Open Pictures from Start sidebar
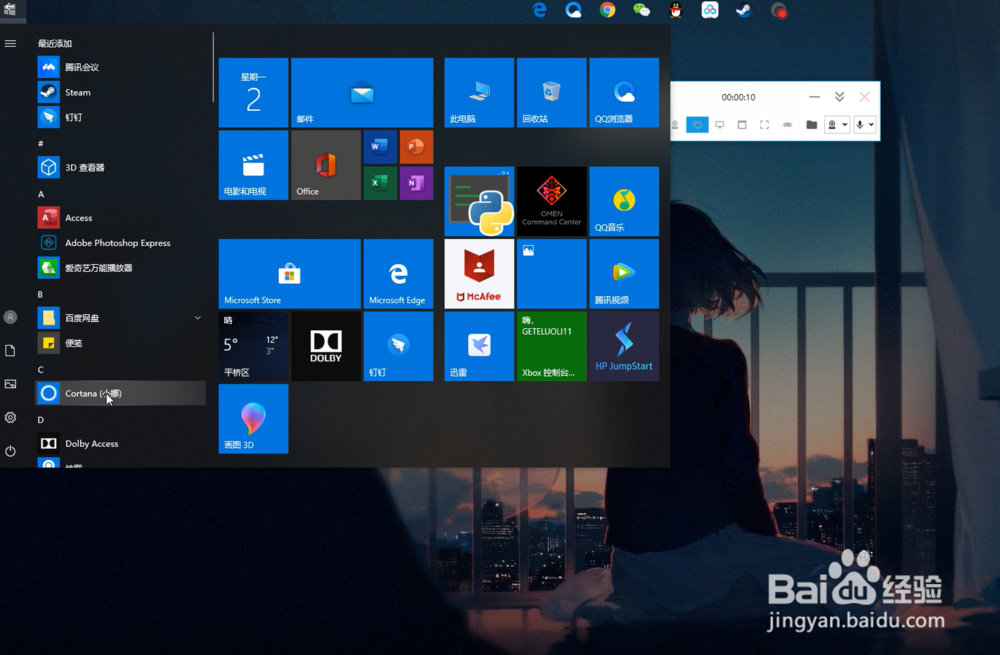Viewport: 1000px width, 655px height. pyautogui.click(x=10, y=384)
